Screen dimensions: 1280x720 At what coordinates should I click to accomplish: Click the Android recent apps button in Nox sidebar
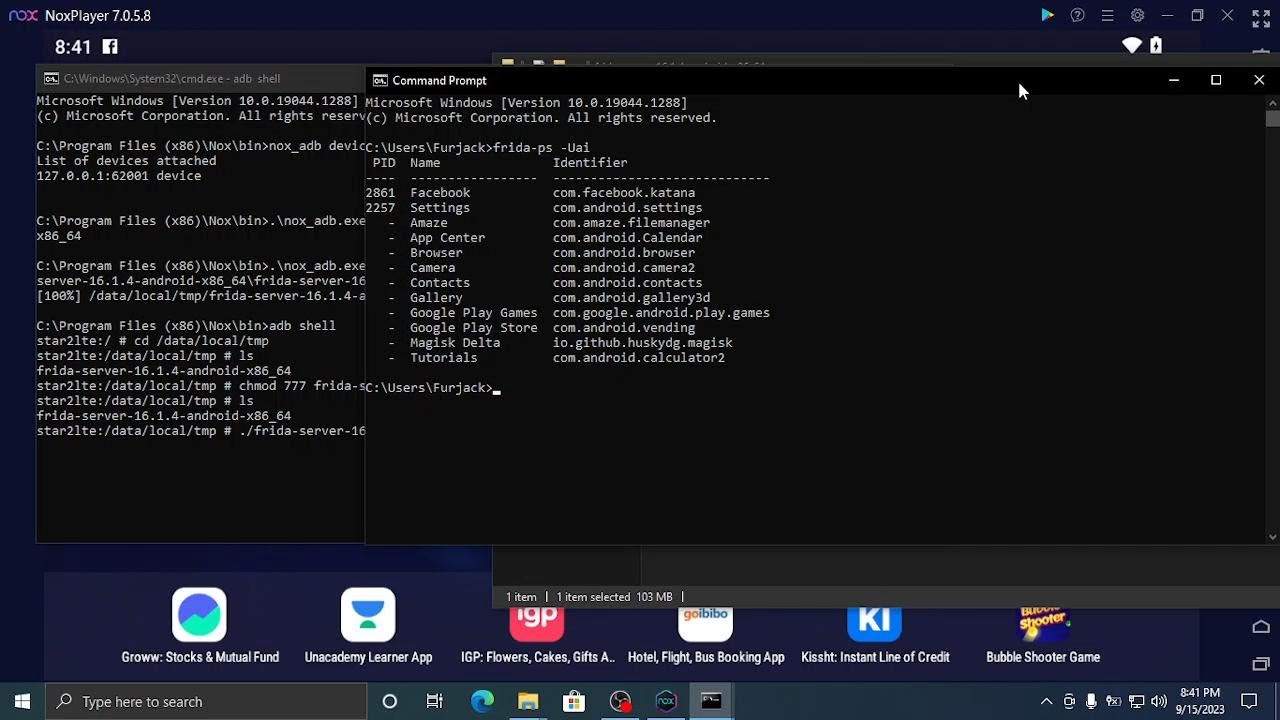(1261, 663)
